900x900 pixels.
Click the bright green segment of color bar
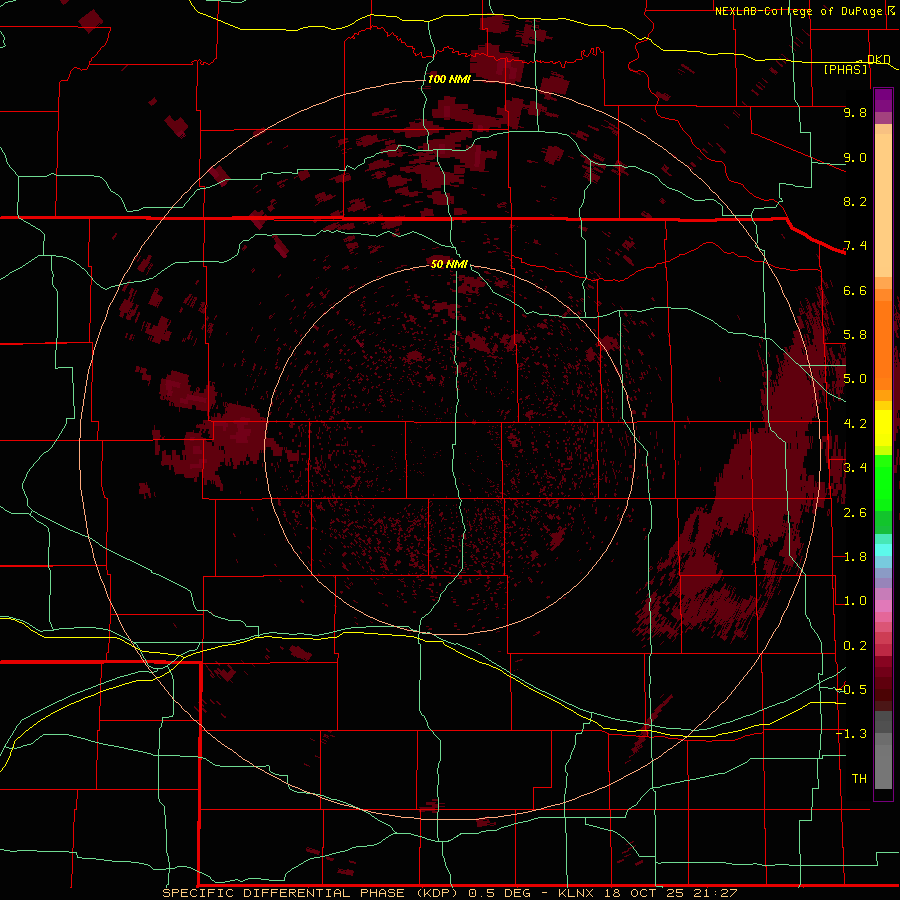(883, 482)
